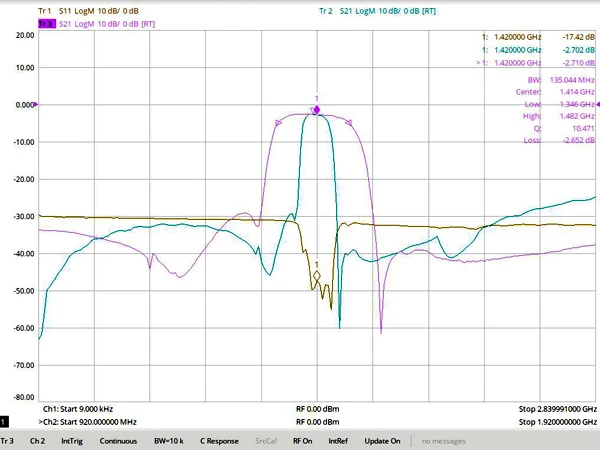Click the BW 135.044 MHz readout
The height and width of the screenshot is (450, 600).
coord(561,80)
